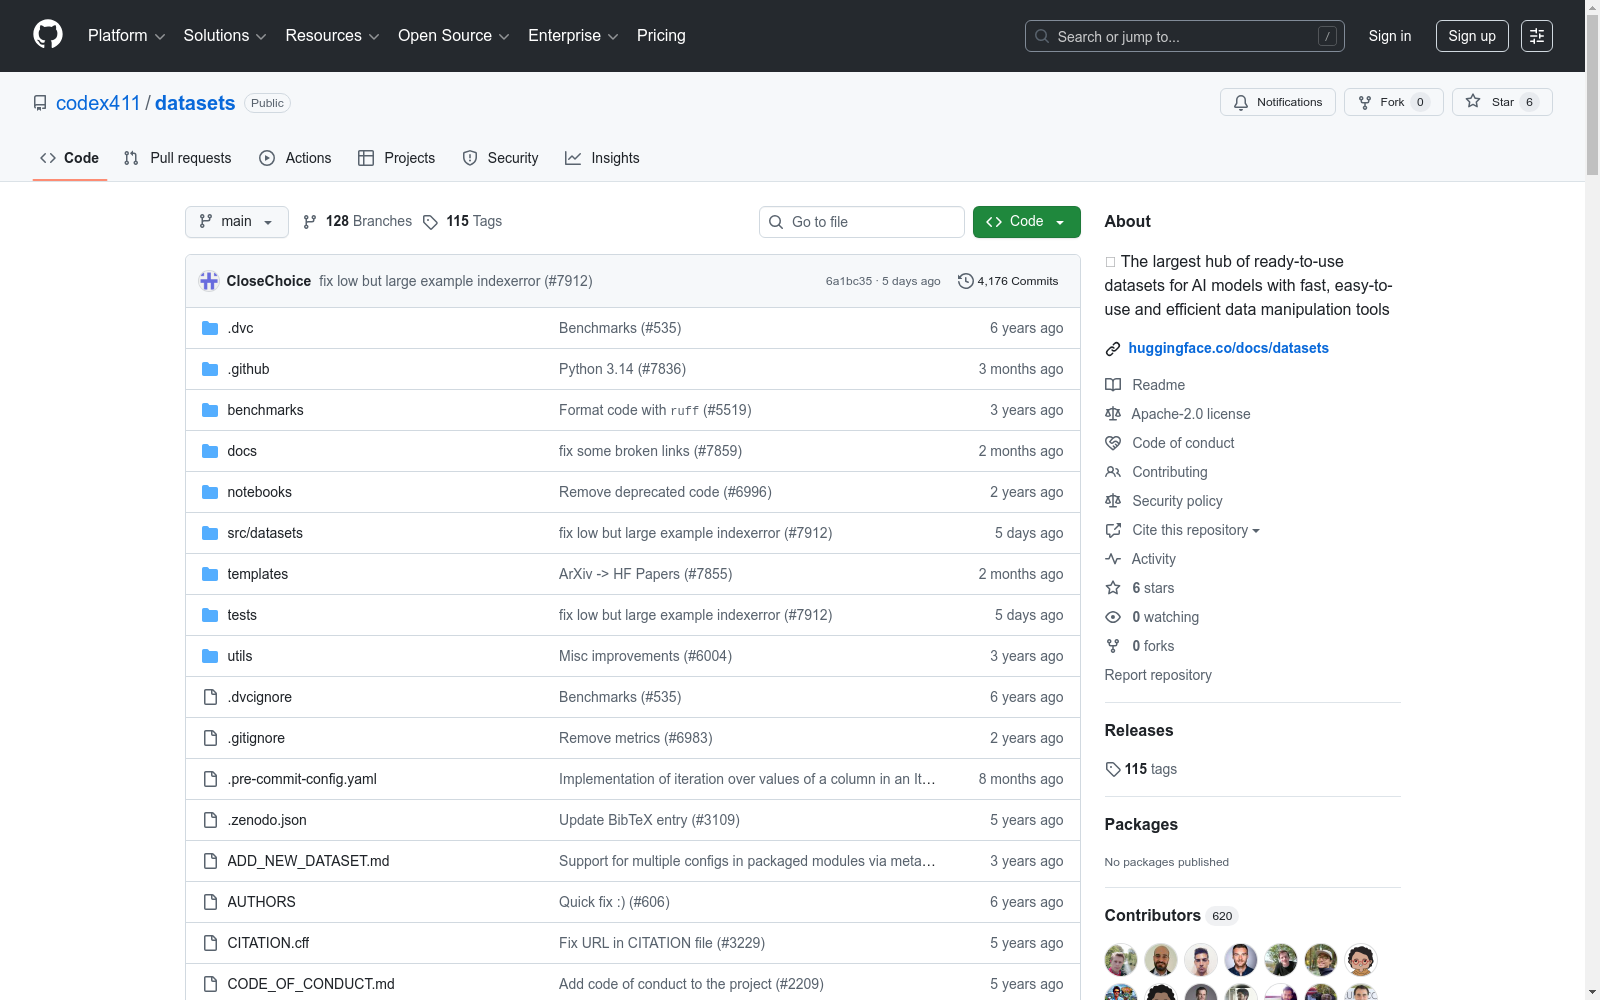This screenshot has width=1600, height=1000.
Task: Open the Contributors 620 heading link
Action: 1171,916
